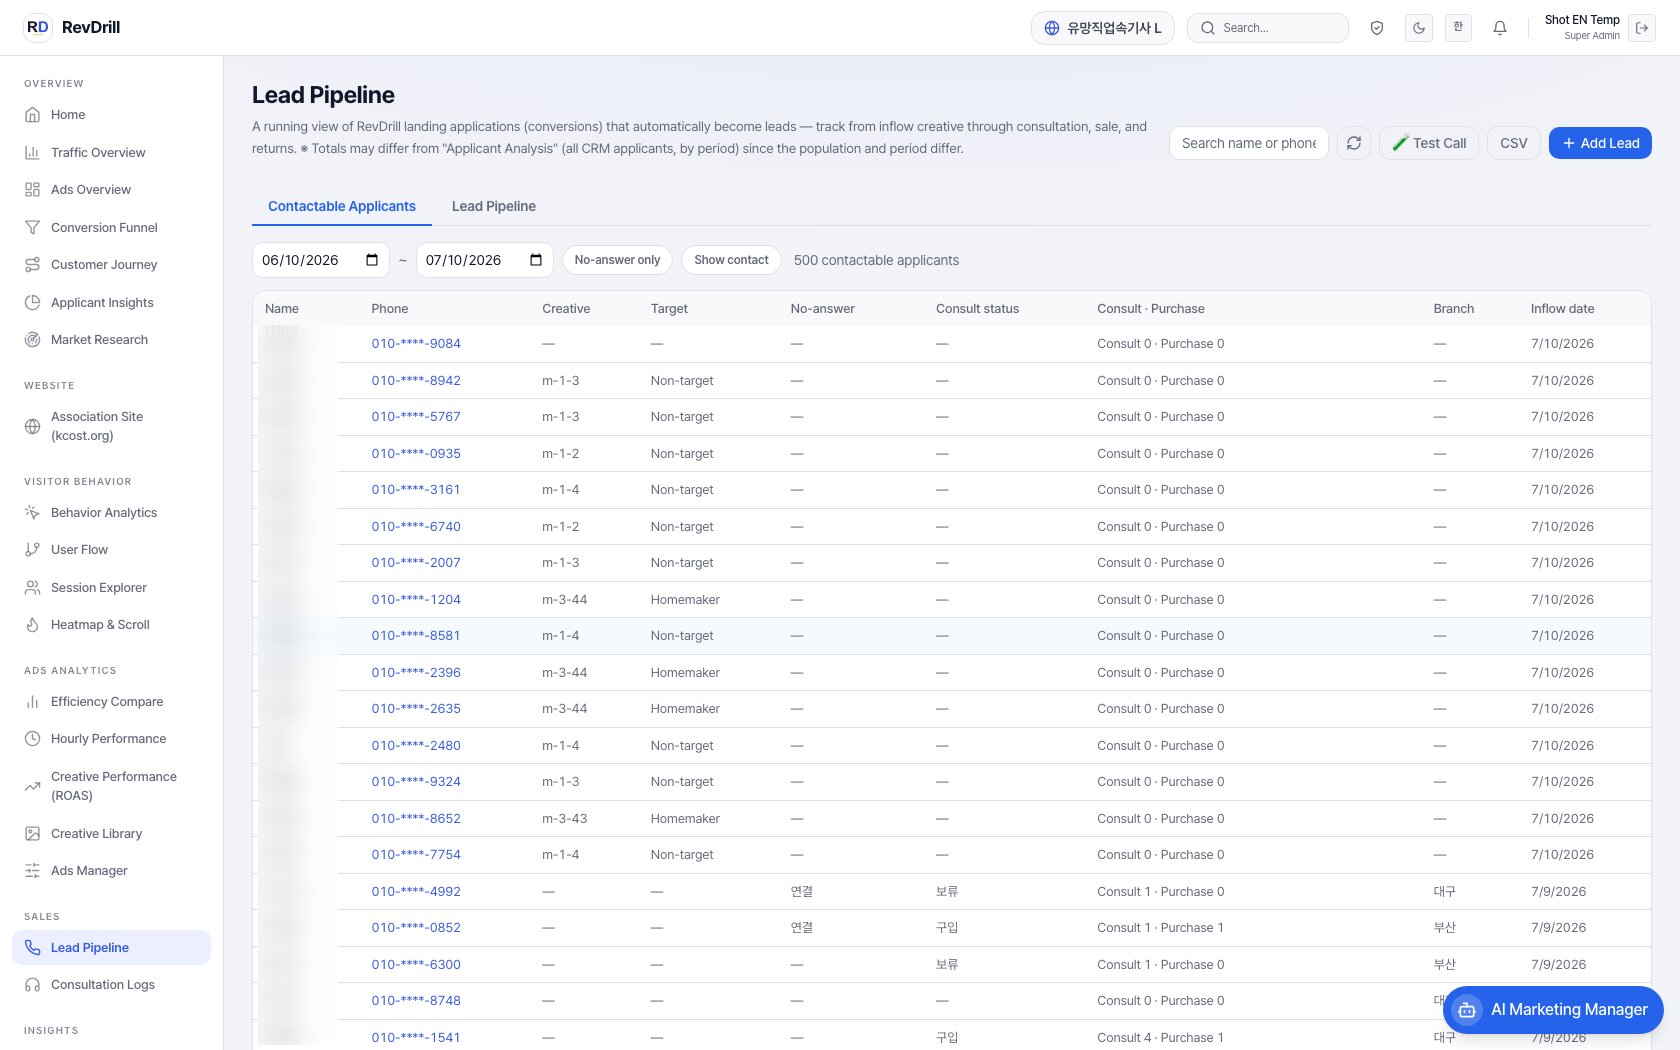The width and height of the screenshot is (1680, 1050).
Task: Open the site selector dropdown 유망직업속기사 L
Action: 1103,28
